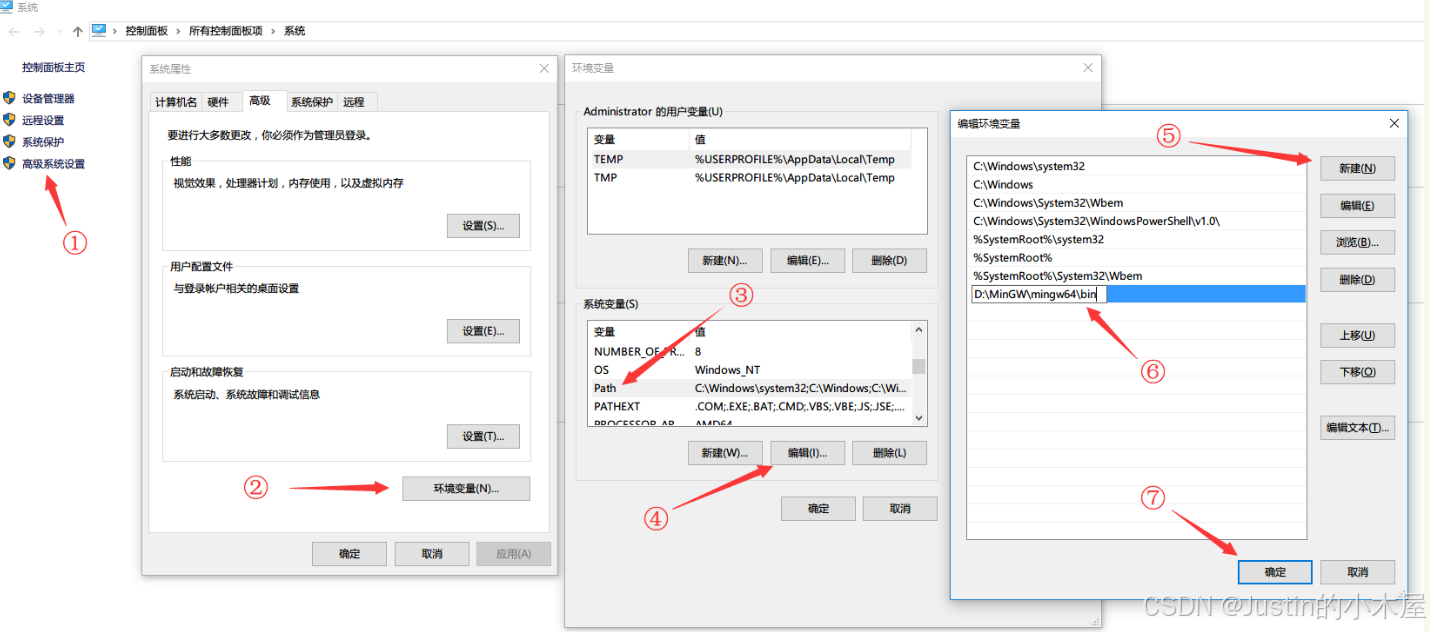Screen dimensions: 1430x632
Task: Switch to 硬件 tab
Action: pos(218,102)
